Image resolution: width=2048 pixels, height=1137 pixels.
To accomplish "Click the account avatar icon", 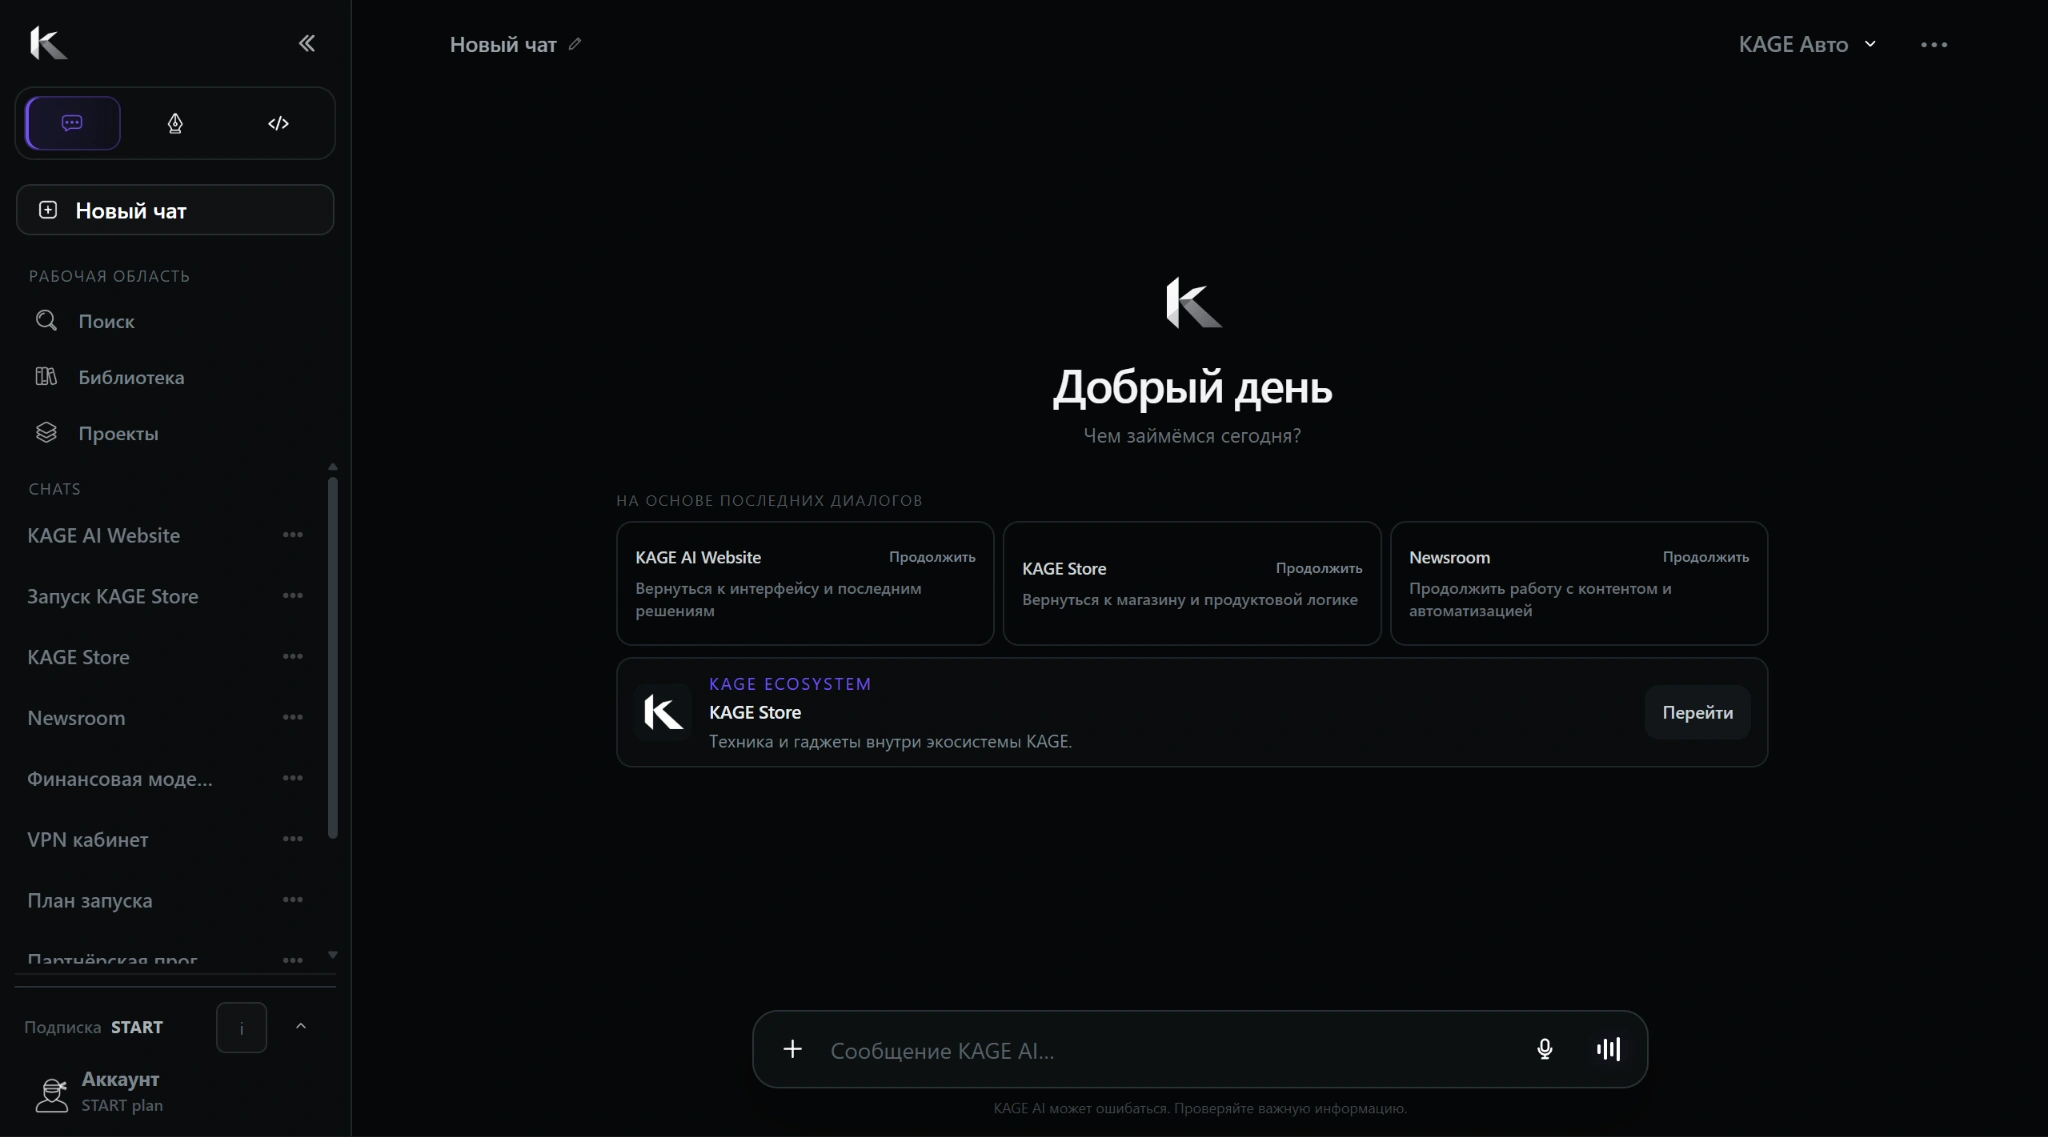I will click(x=52, y=1094).
